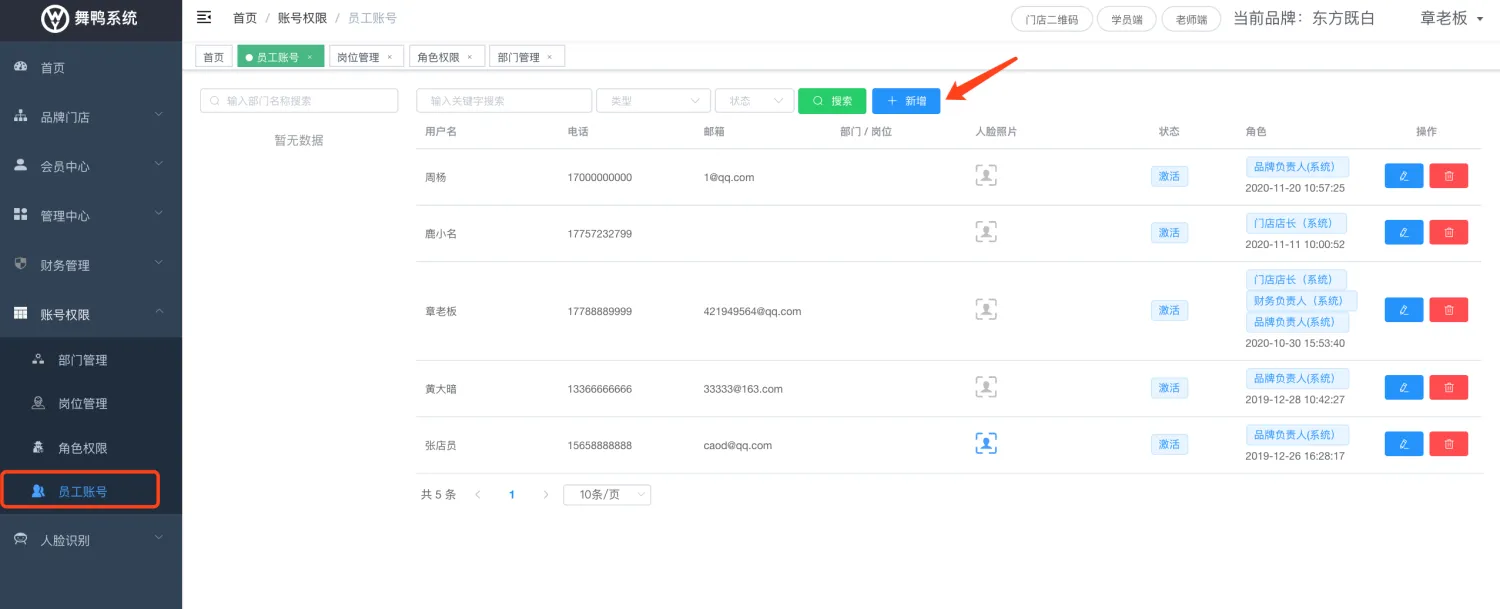Edit the 周杨 employee account
Screen dimensions: 1500x609
tap(1403, 176)
